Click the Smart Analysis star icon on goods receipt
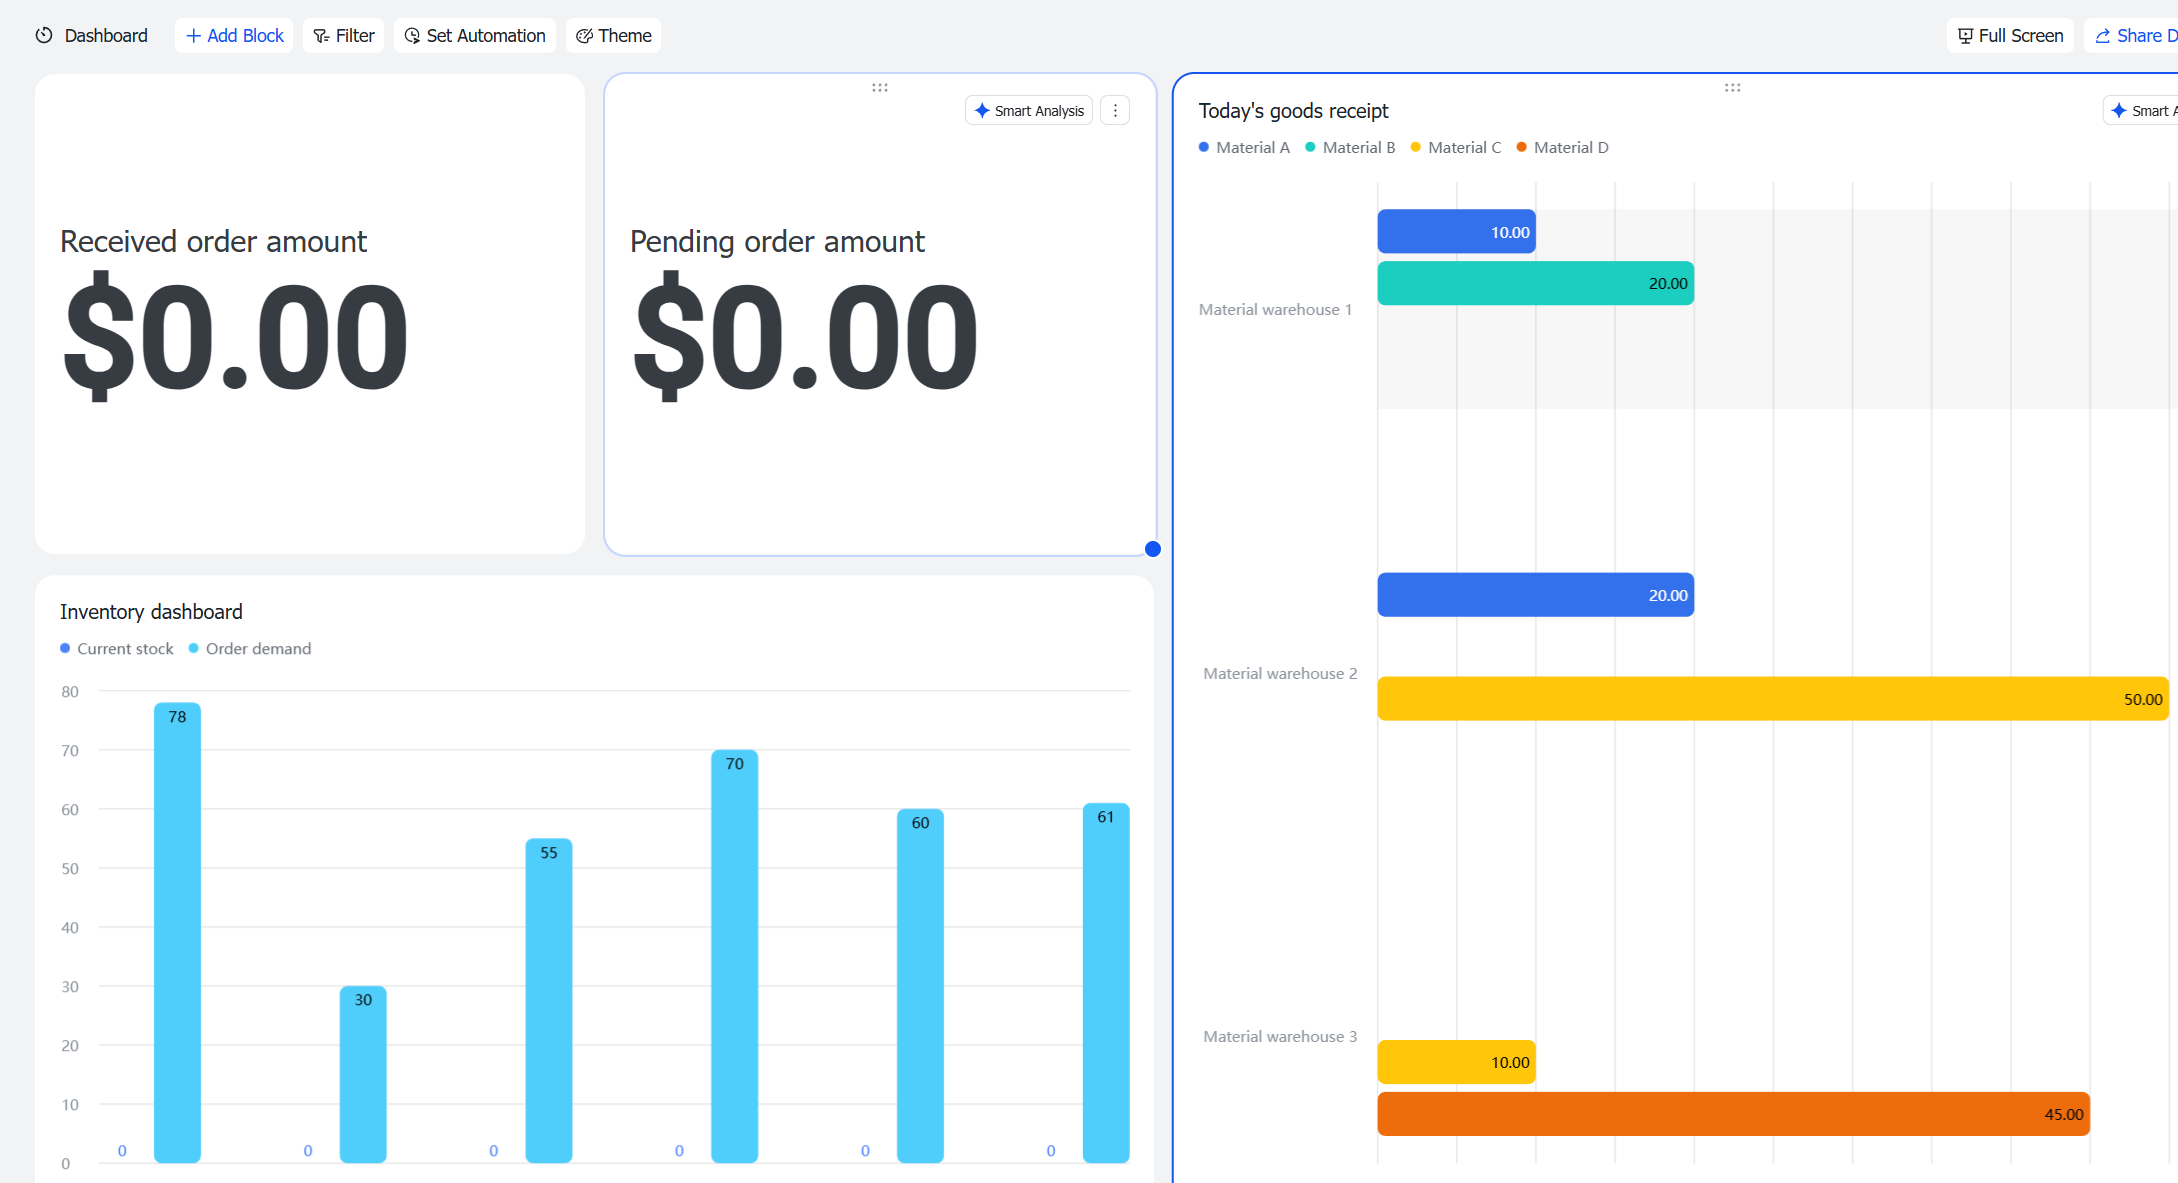The height and width of the screenshot is (1183, 2178). (2119, 111)
